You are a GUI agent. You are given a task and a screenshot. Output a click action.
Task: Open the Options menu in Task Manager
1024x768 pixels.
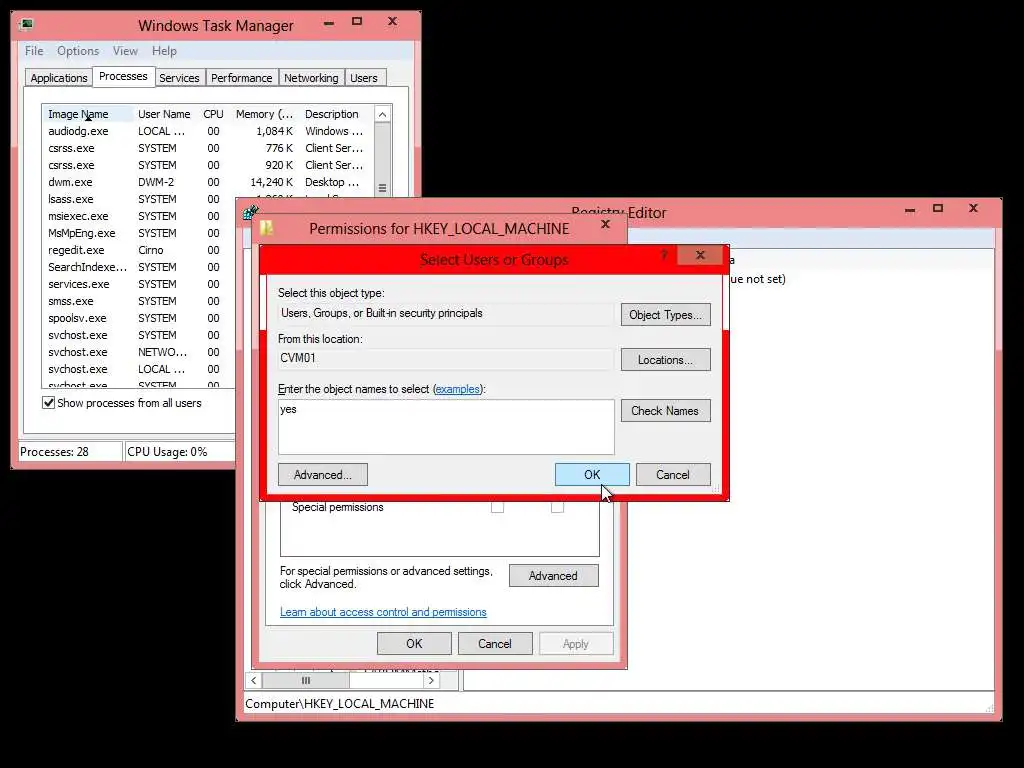point(78,51)
